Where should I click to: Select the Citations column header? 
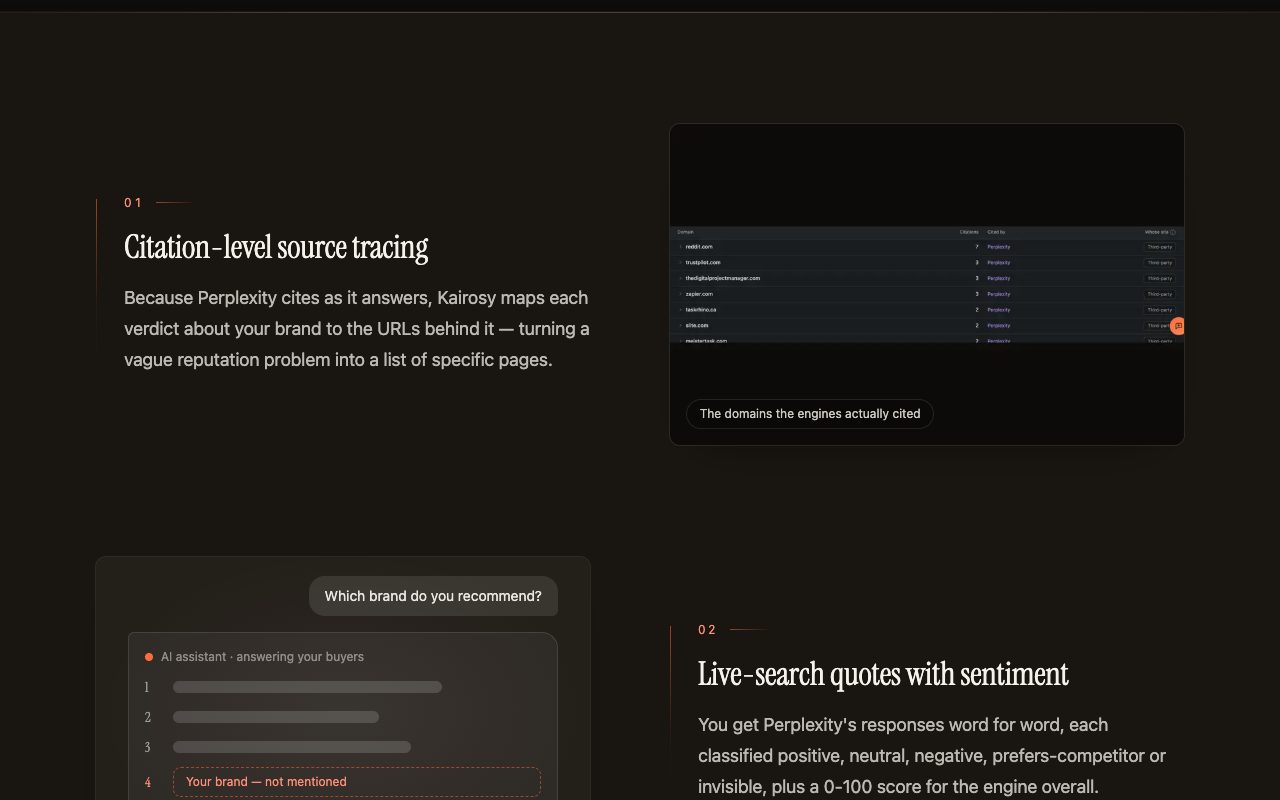[969, 232]
